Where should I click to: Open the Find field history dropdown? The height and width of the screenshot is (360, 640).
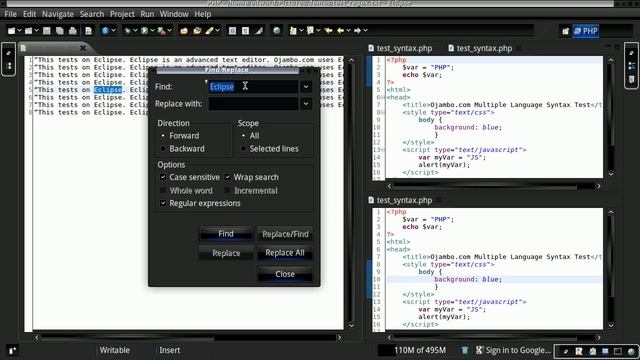pos(306,87)
